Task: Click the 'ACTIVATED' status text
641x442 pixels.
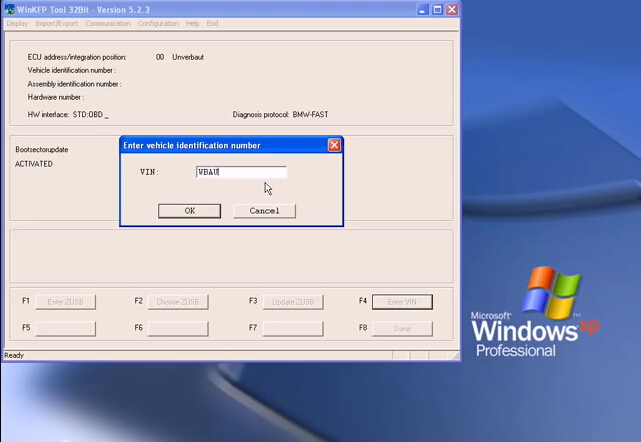Action: [x=34, y=164]
